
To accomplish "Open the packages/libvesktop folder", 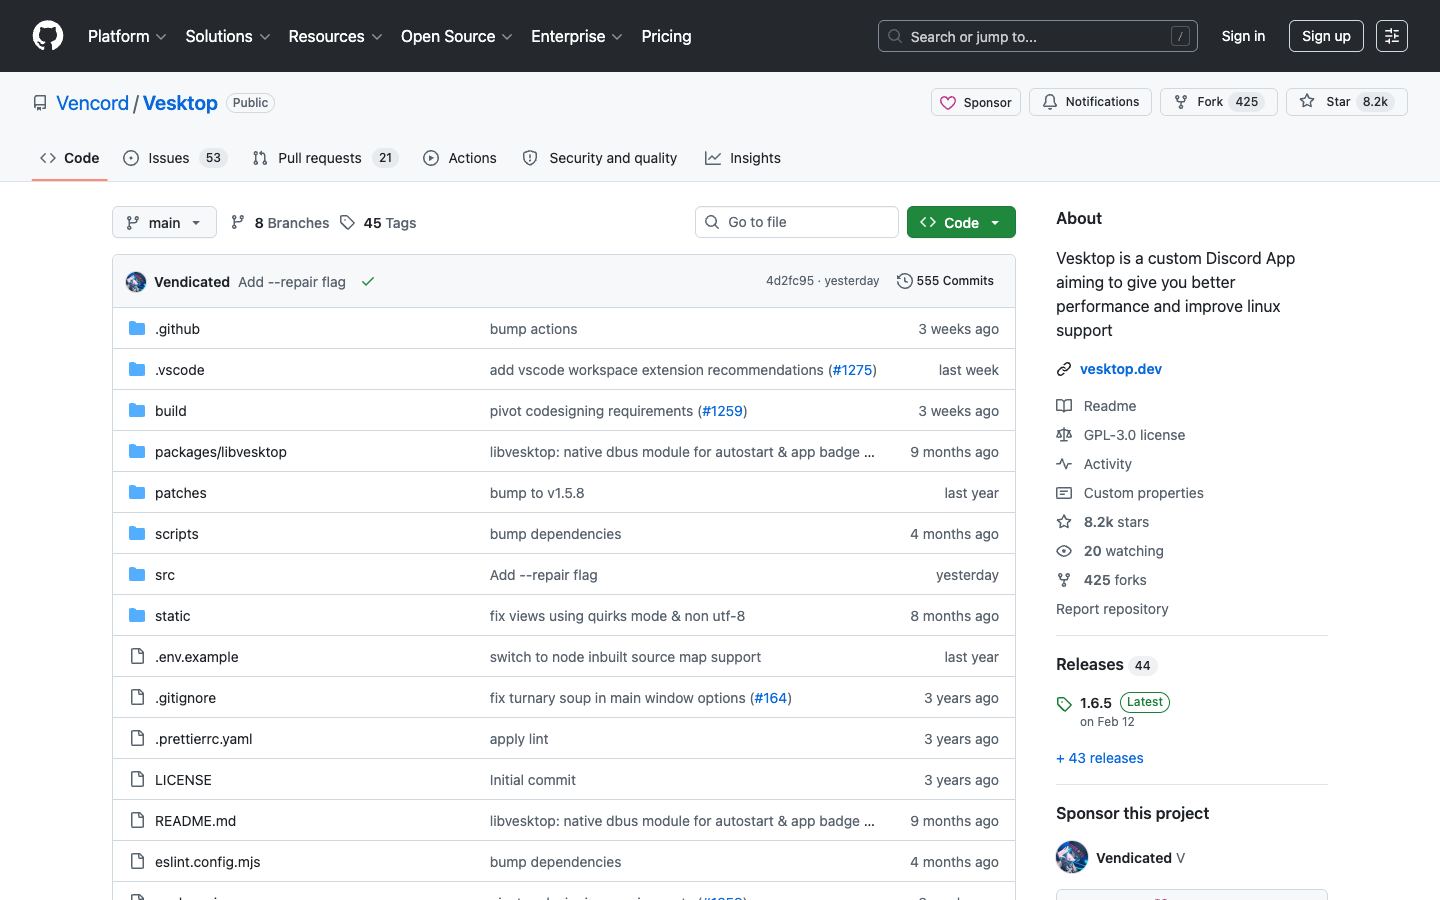I will coord(221,452).
